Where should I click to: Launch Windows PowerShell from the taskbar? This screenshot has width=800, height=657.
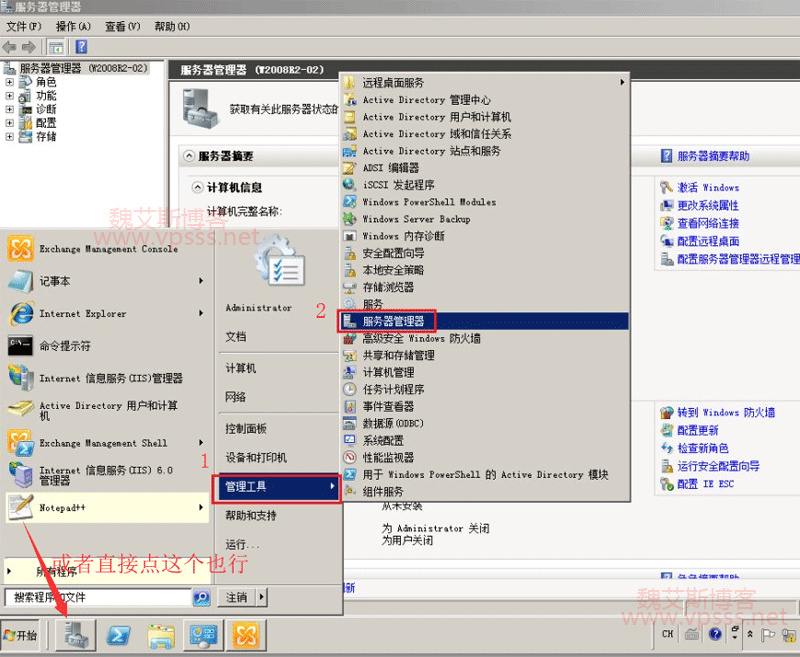[x=119, y=635]
